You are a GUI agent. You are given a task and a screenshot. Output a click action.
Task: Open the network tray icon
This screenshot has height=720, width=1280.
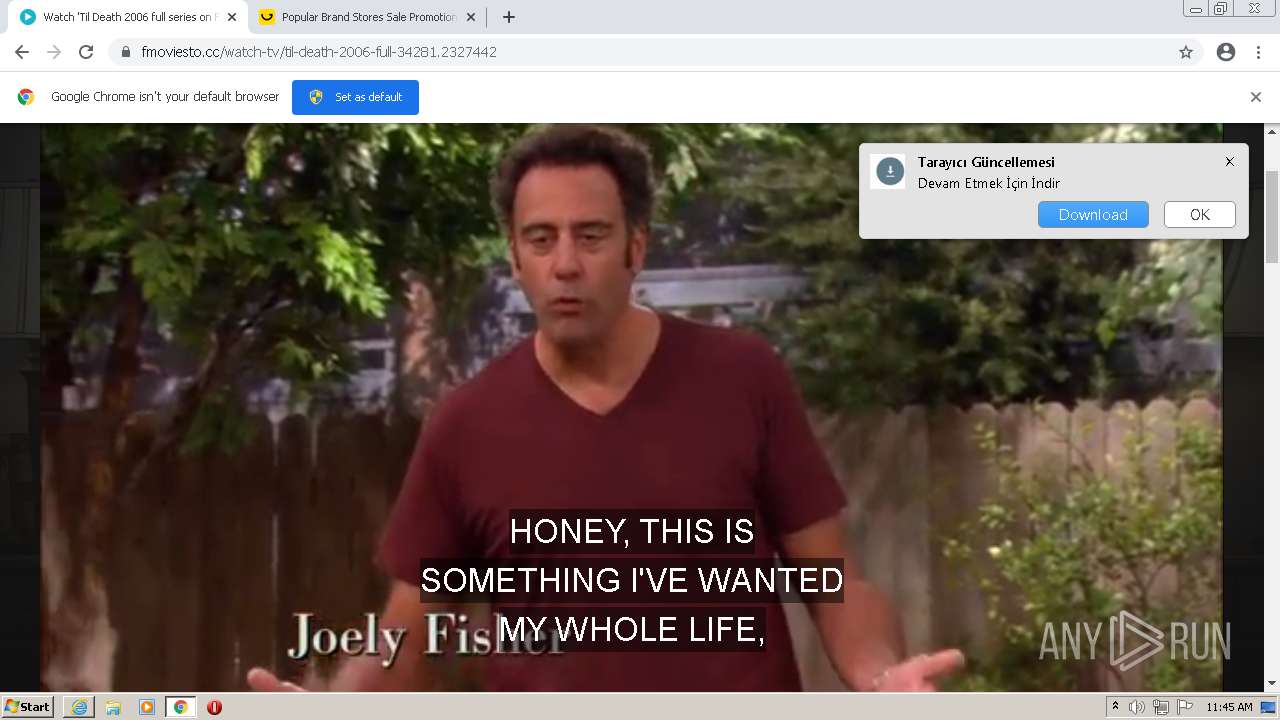1161,707
